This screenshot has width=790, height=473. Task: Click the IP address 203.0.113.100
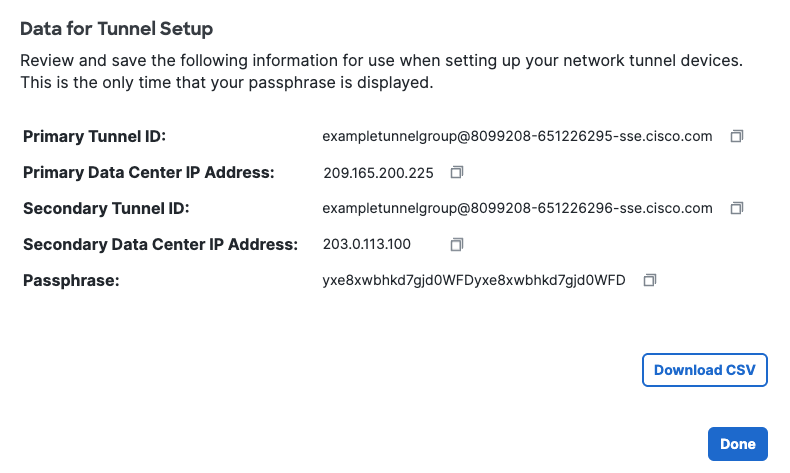(367, 244)
